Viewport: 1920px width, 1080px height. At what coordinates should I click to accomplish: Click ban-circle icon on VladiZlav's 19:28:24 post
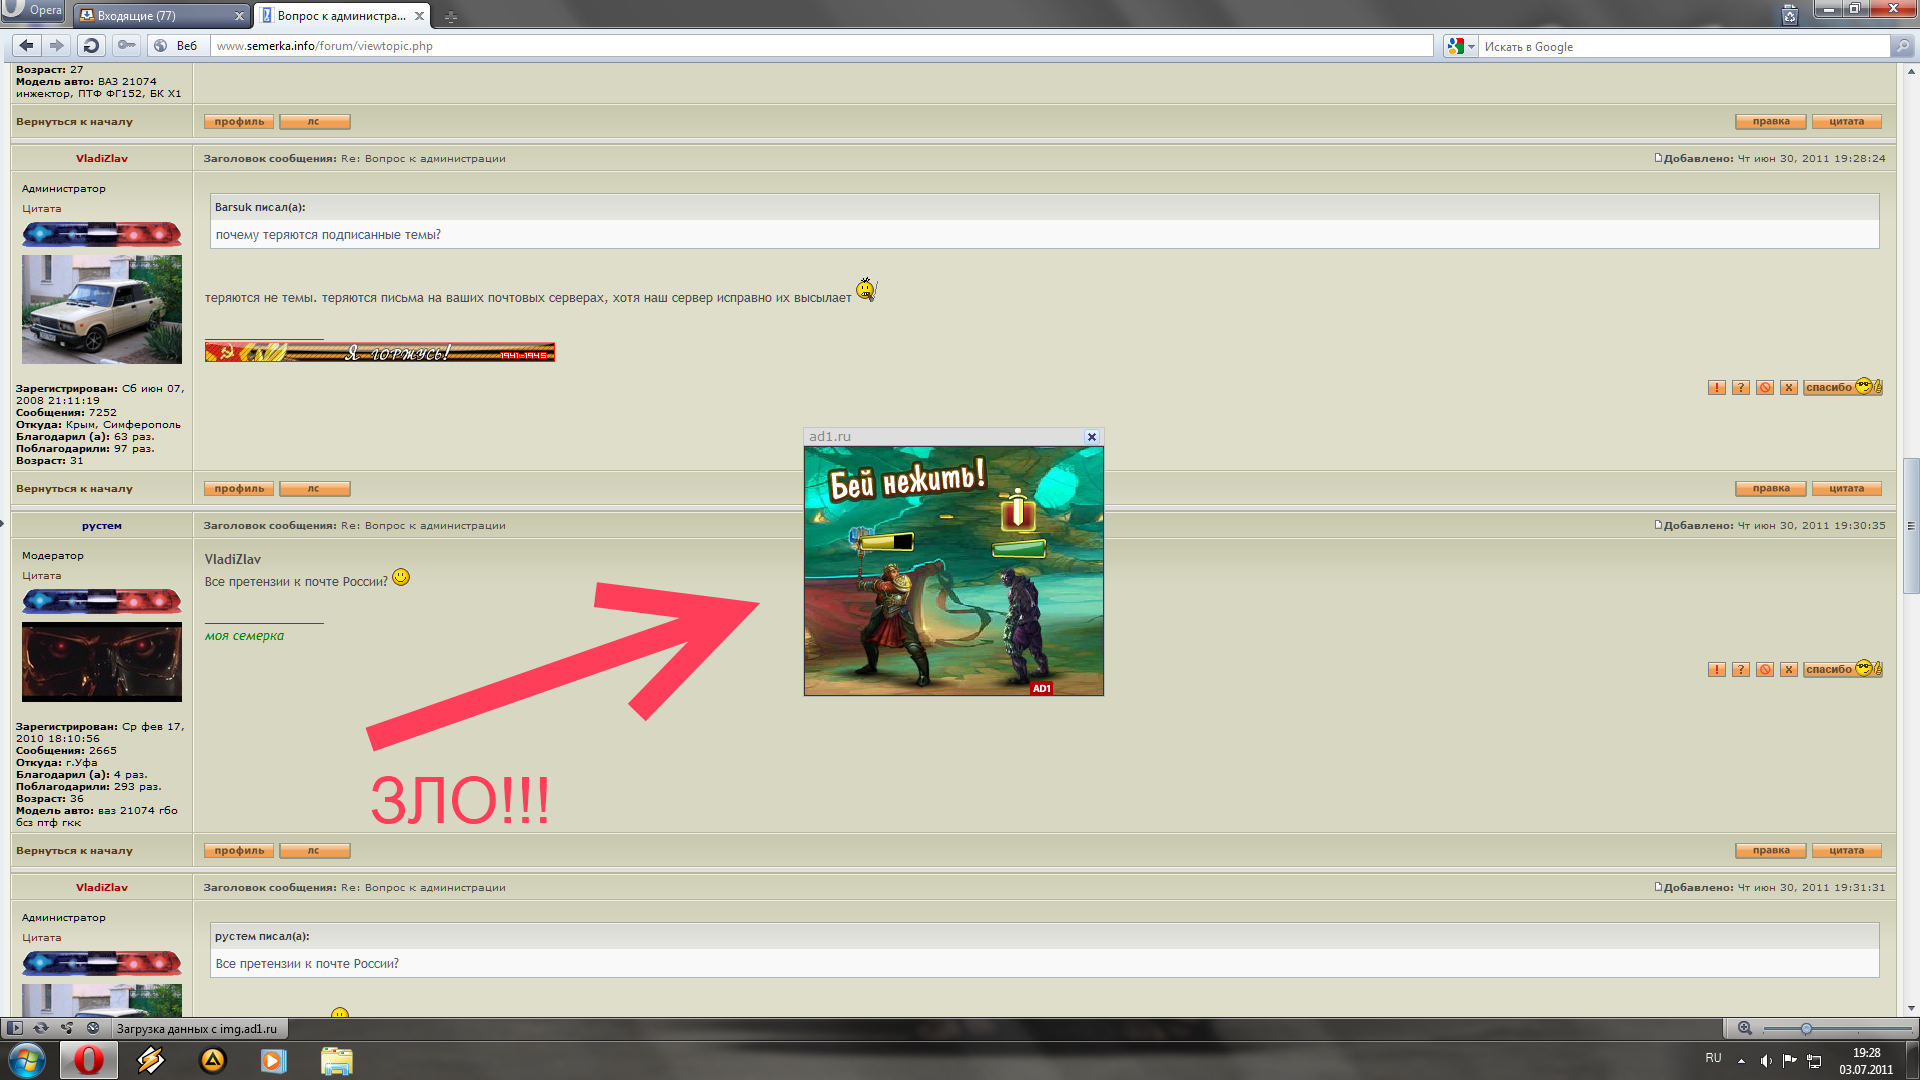1765,388
